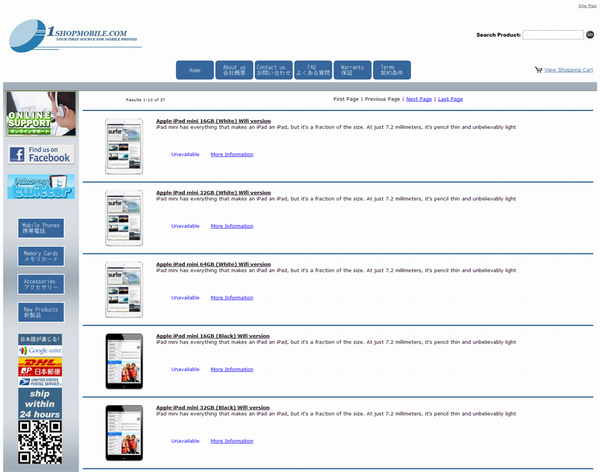Click Unavailable under iPad mini 16GB Black
Image resolution: width=600 pixels, height=472 pixels.
(x=185, y=369)
